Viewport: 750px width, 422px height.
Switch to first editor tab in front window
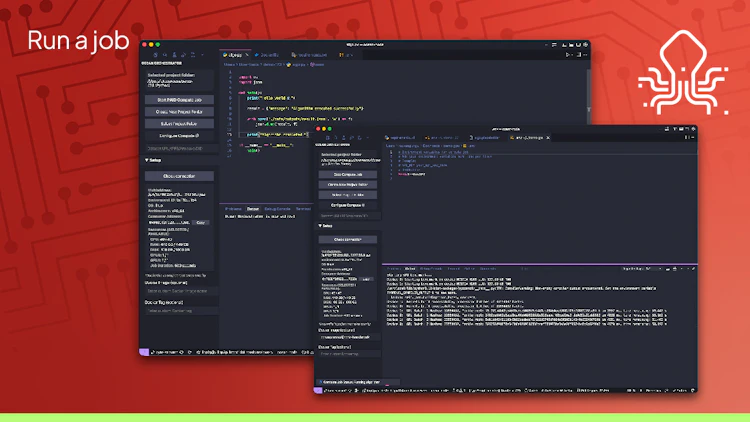coord(400,138)
